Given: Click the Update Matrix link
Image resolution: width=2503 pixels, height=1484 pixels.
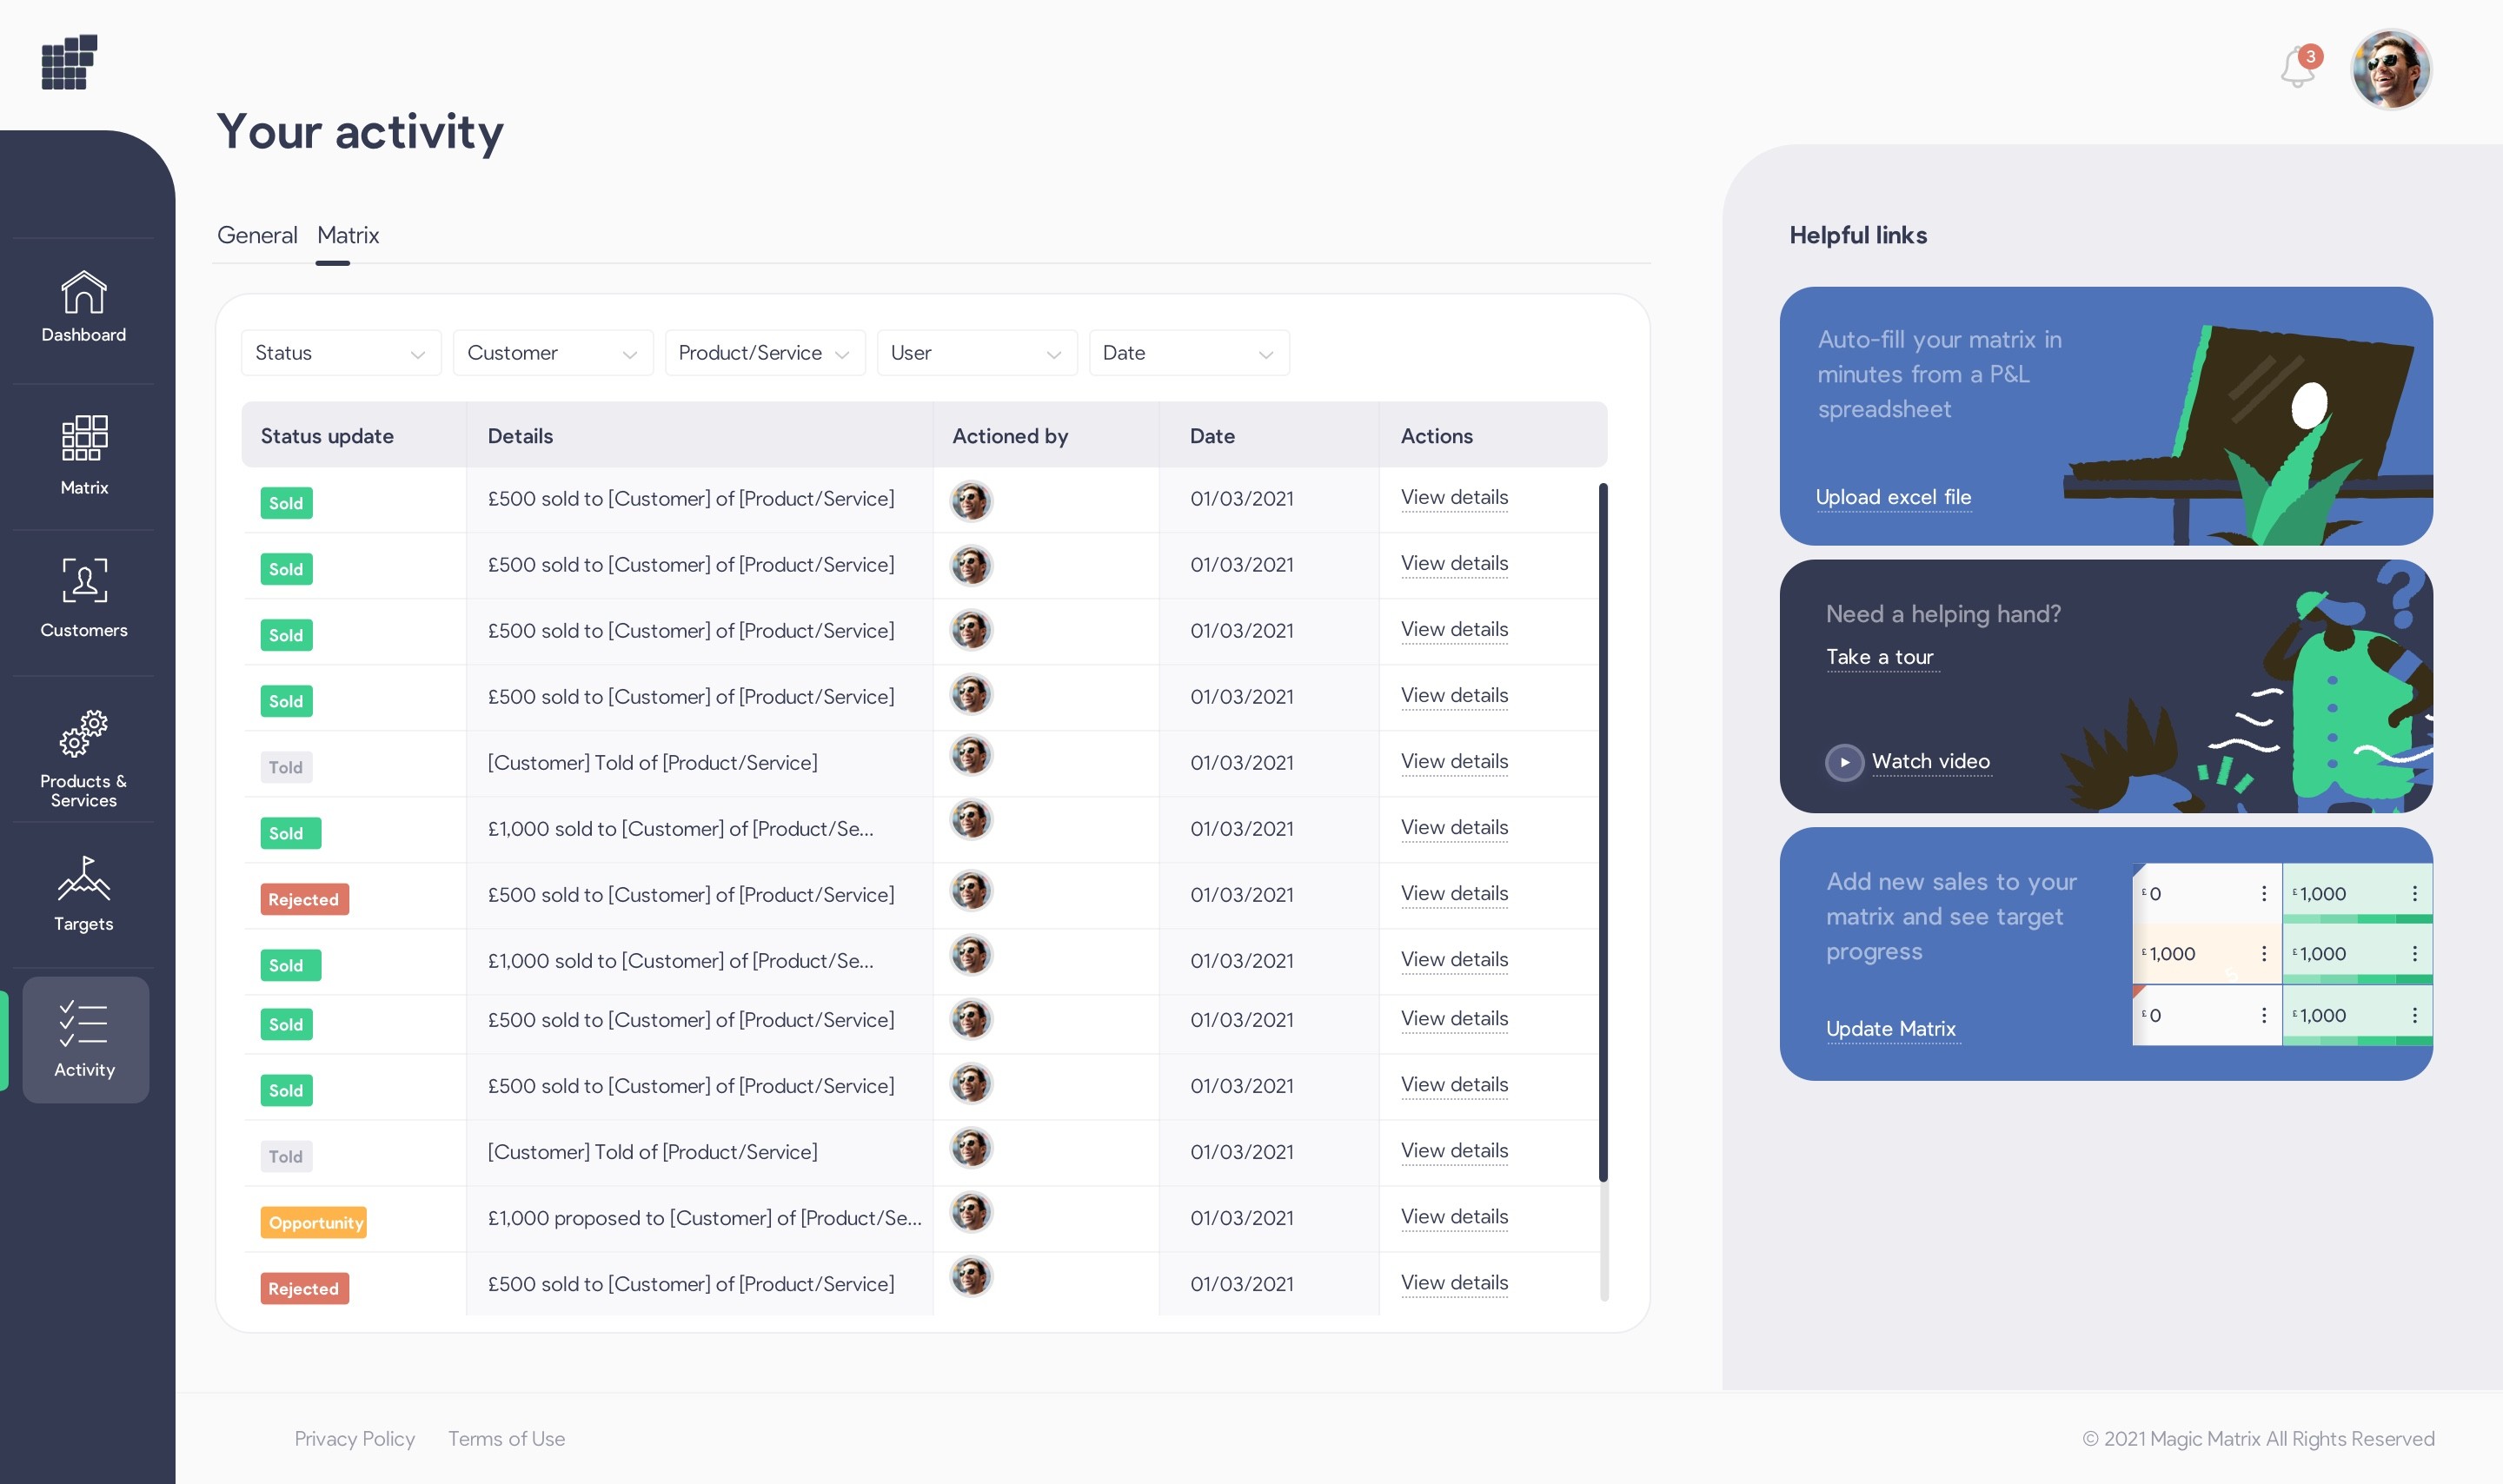Looking at the screenshot, I should click(x=1890, y=1029).
